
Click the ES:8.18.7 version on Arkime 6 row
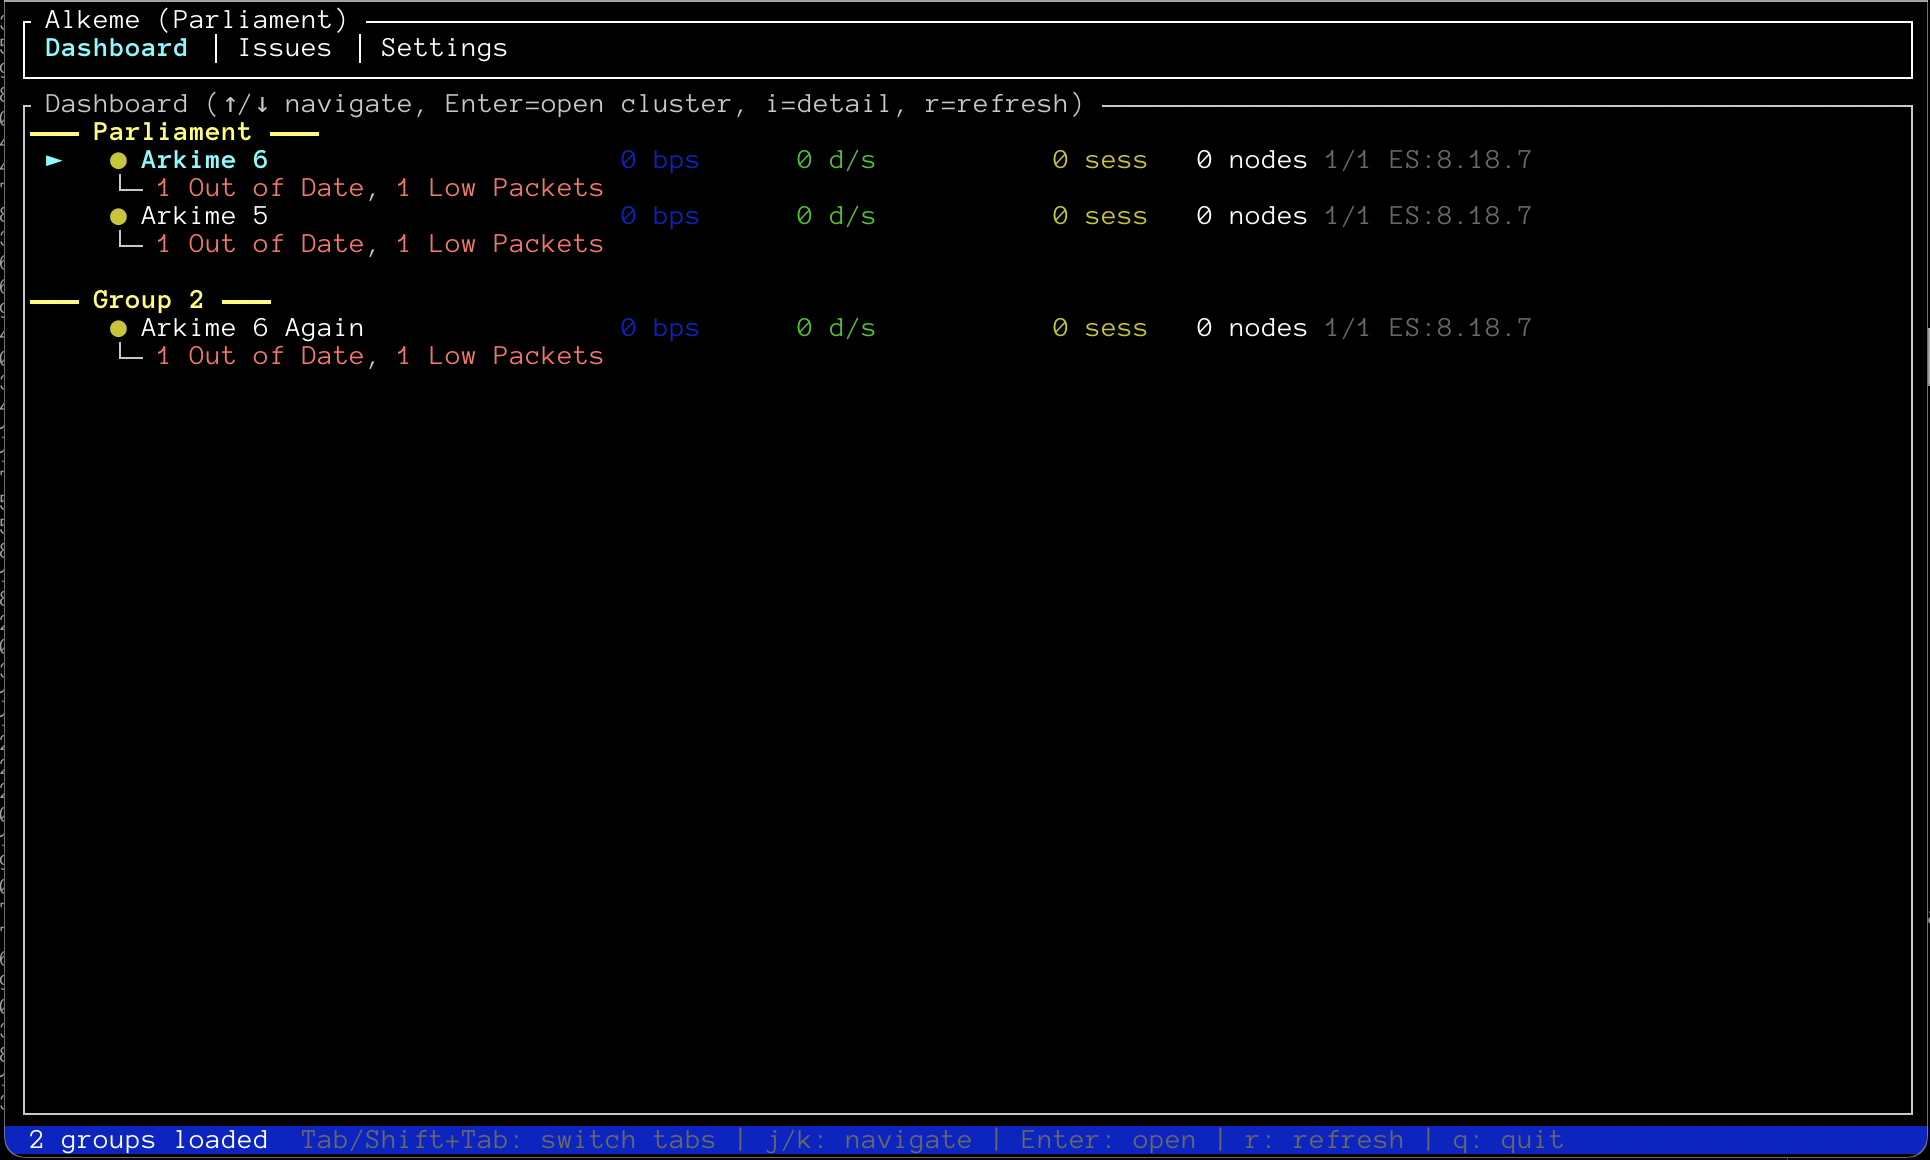coord(1459,160)
